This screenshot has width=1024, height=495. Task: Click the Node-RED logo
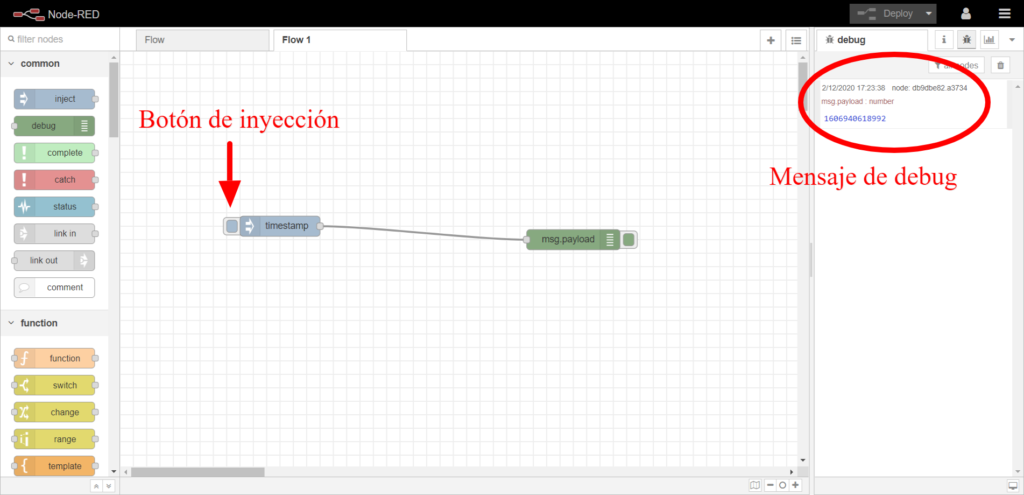56,14
